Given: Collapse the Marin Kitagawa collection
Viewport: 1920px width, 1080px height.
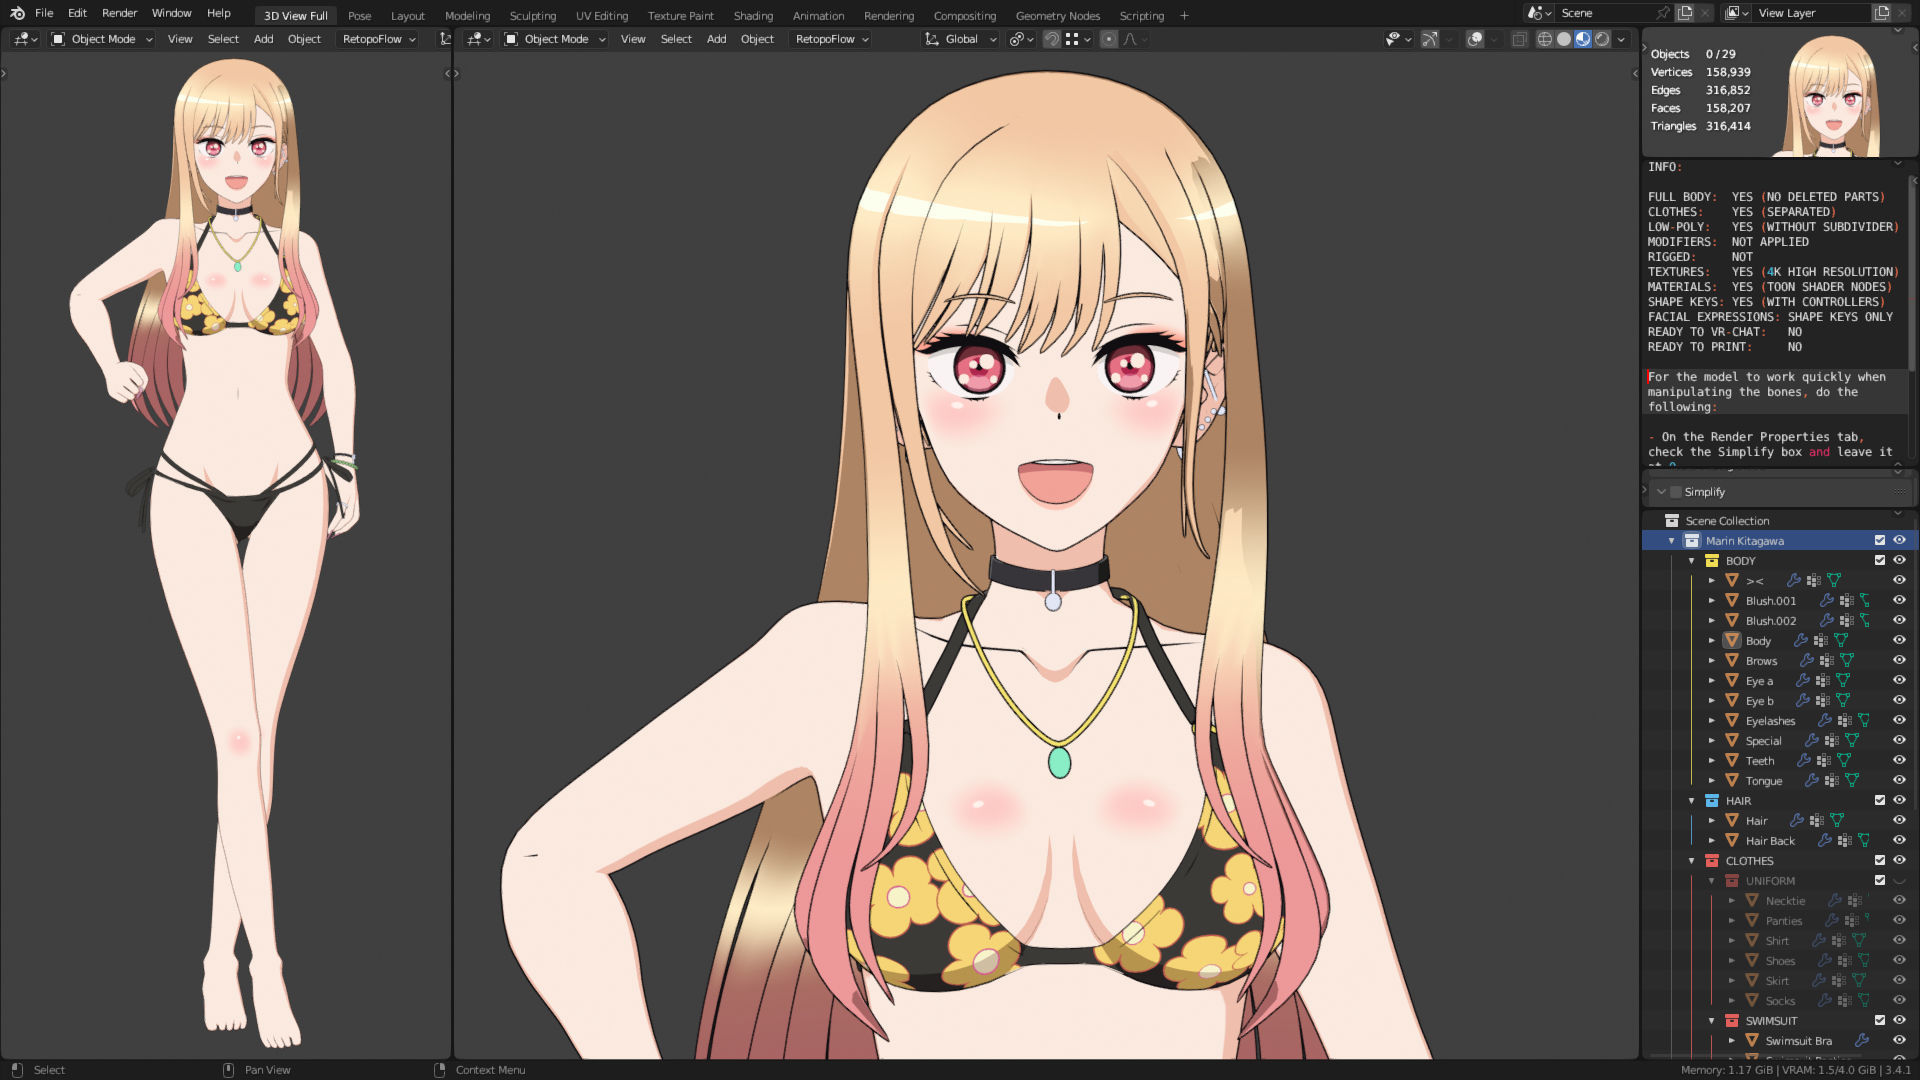Looking at the screenshot, I should 1671,540.
